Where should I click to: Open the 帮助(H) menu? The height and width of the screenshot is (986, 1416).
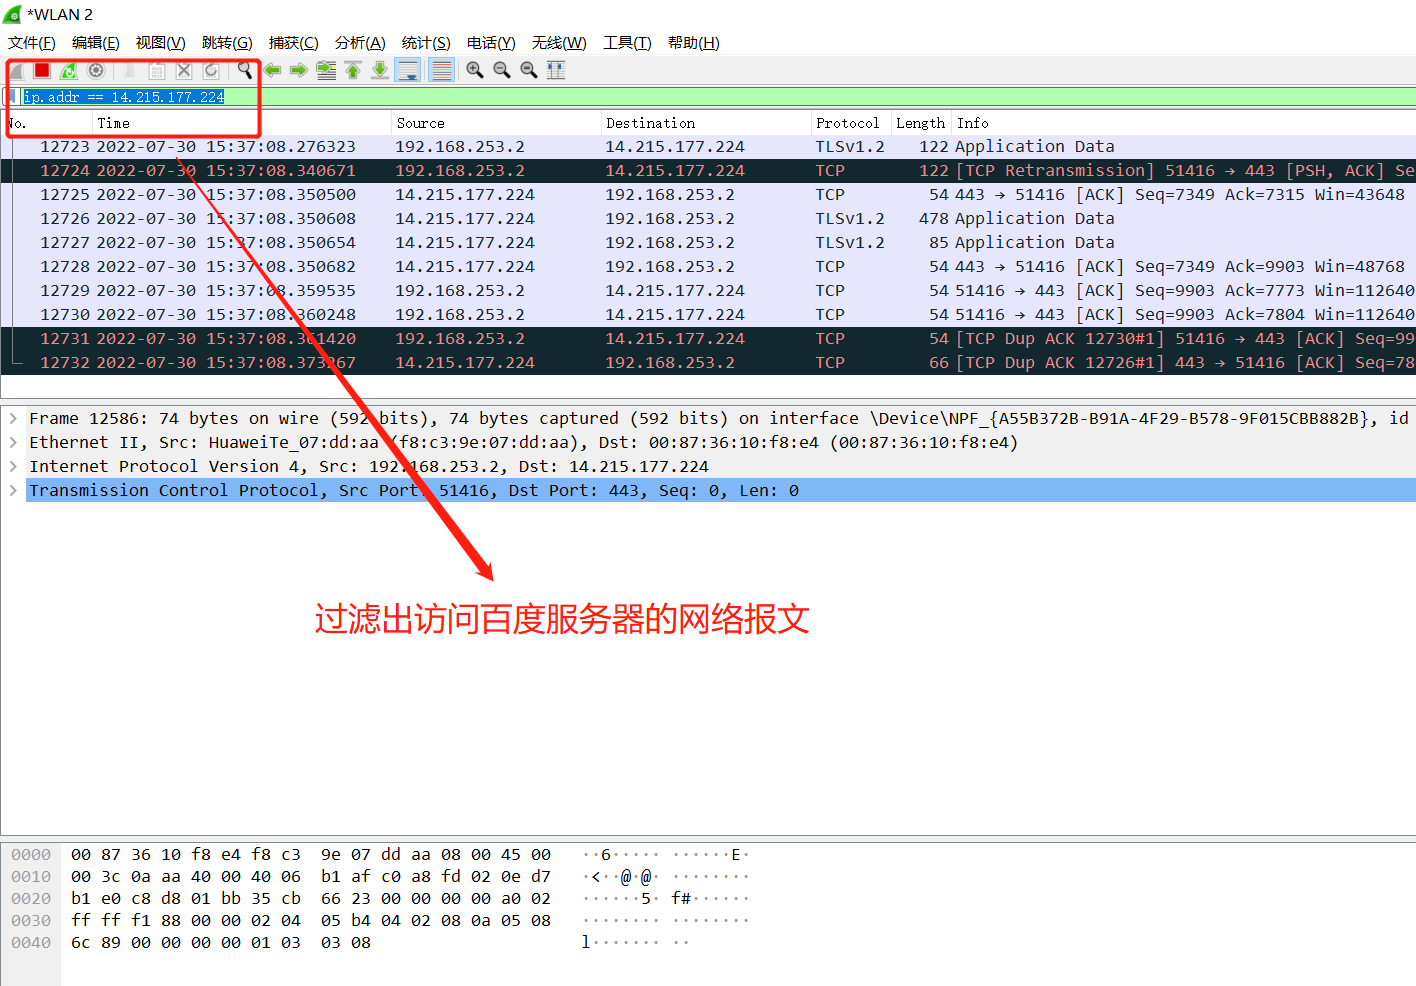point(694,43)
